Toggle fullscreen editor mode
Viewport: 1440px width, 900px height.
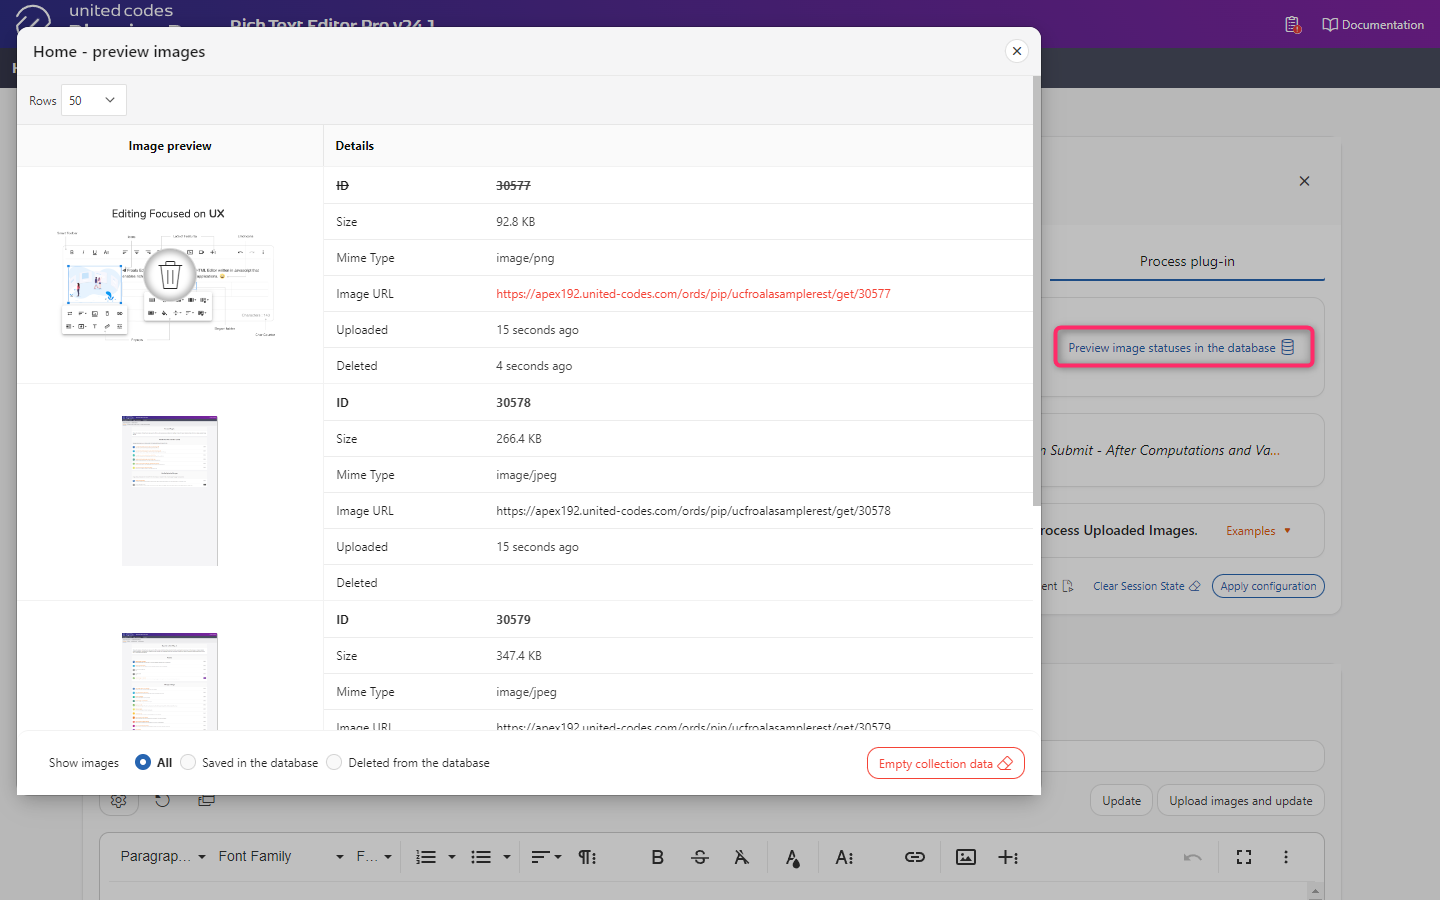pyautogui.click(x=1244, y=857)
